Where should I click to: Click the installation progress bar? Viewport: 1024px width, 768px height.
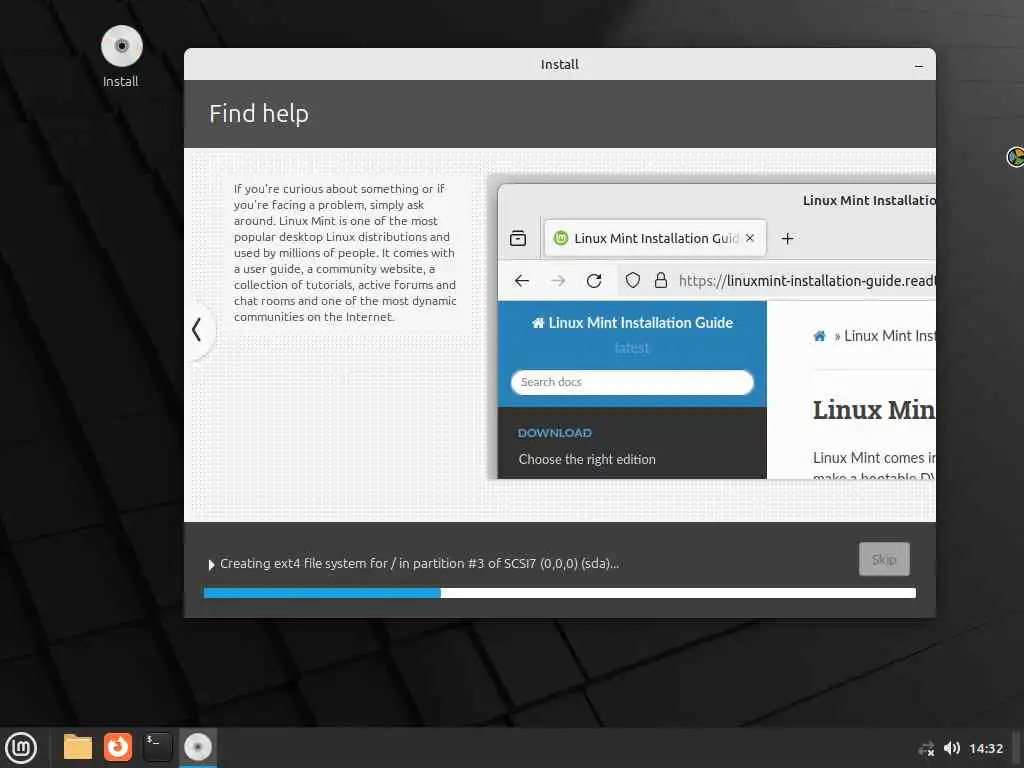click(560, 593)
